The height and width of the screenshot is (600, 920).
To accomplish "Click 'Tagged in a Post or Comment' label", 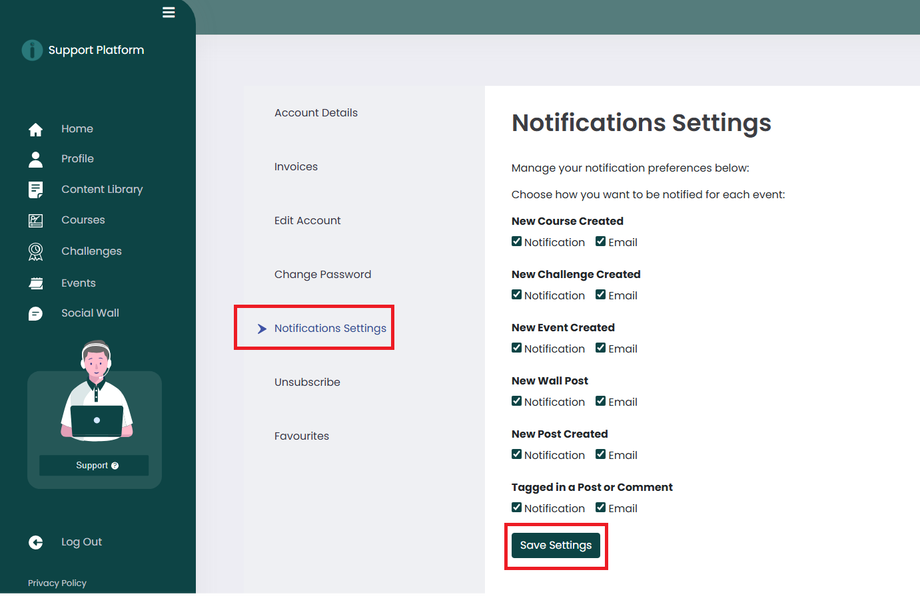I will [592, 487].
